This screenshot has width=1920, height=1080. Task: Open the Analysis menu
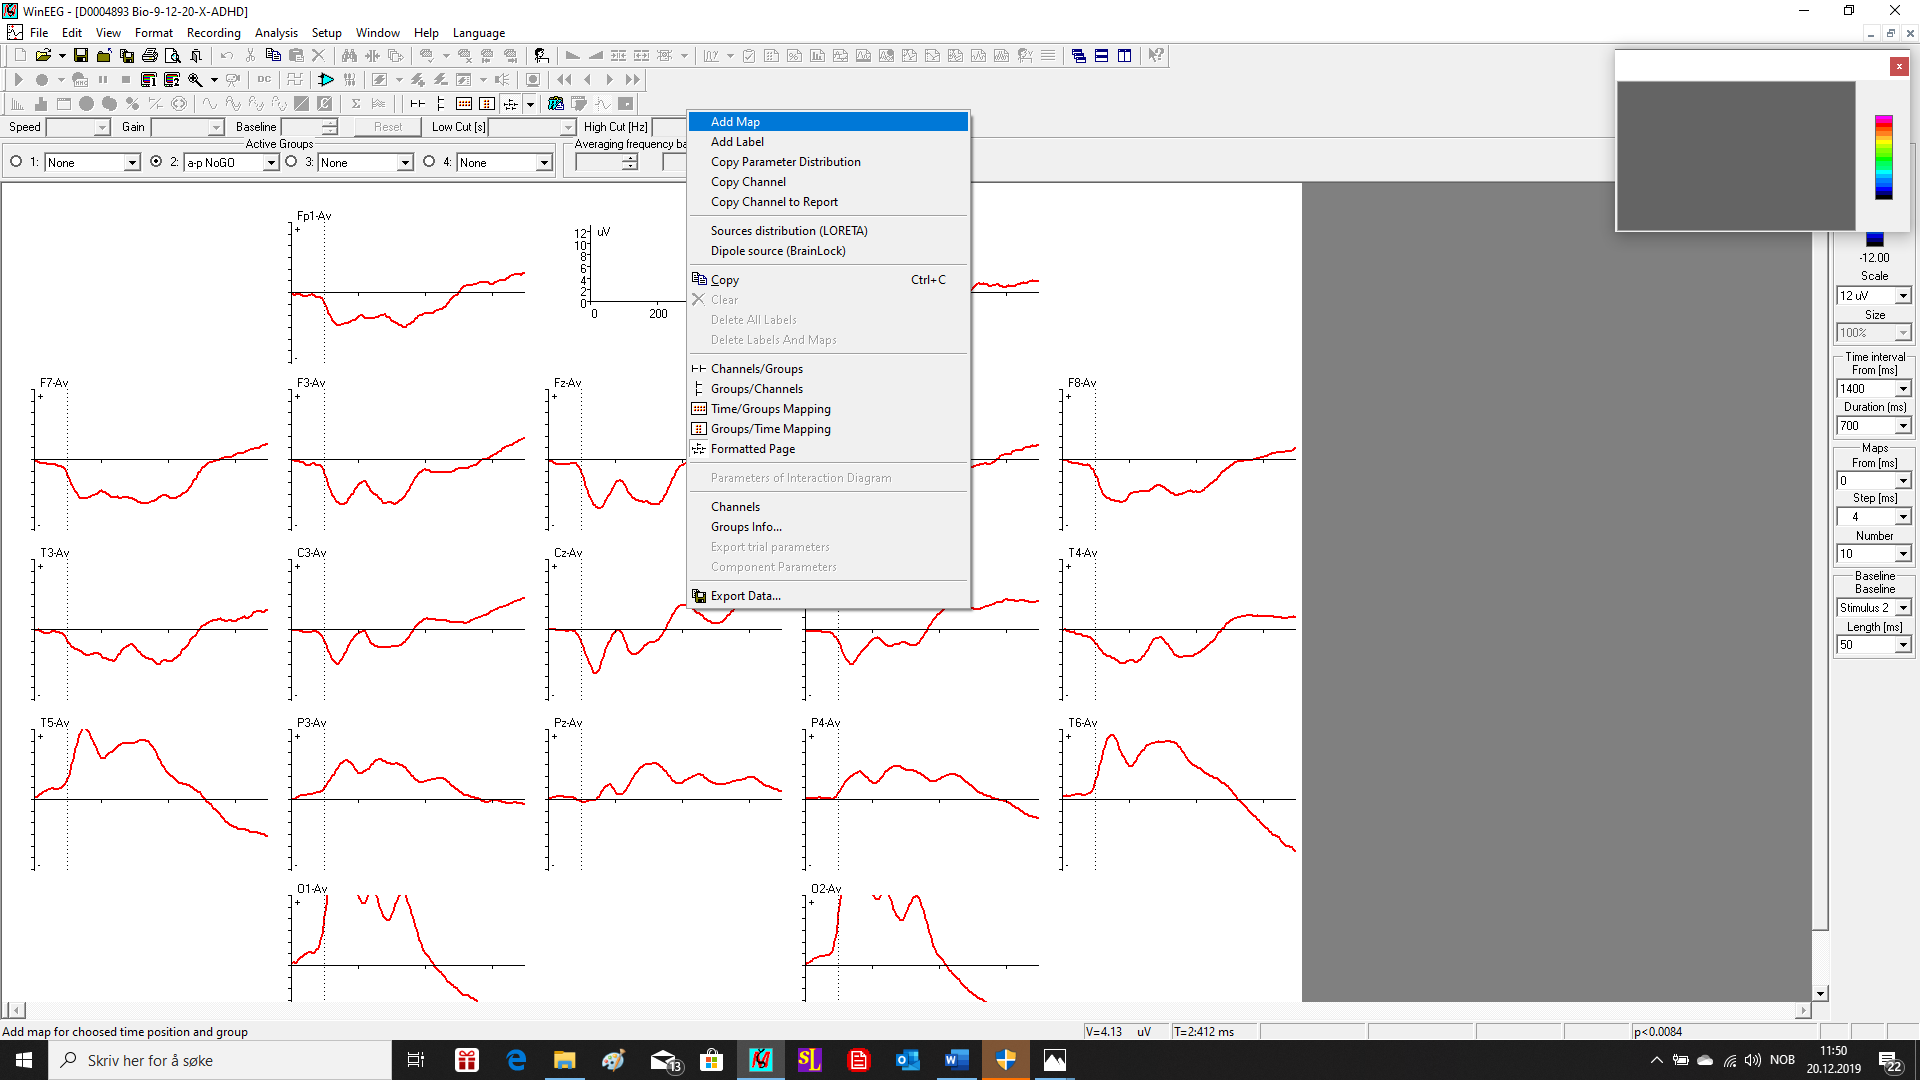pos(276,33)
